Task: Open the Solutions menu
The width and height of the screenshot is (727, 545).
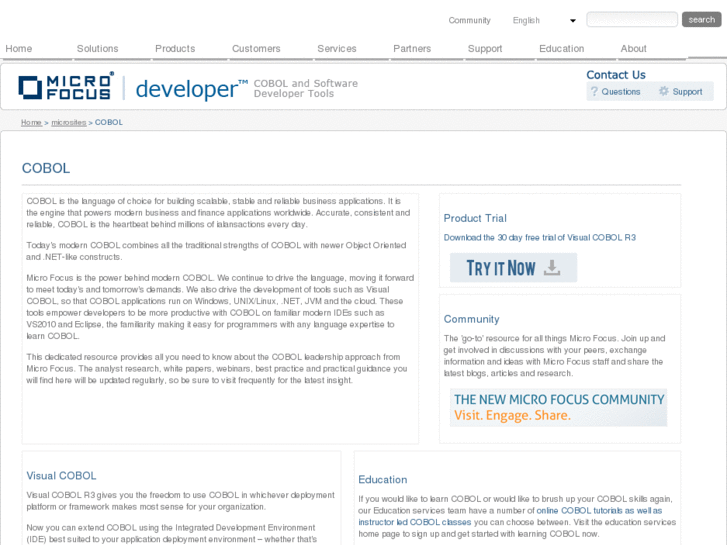Action: coord(97,48)
